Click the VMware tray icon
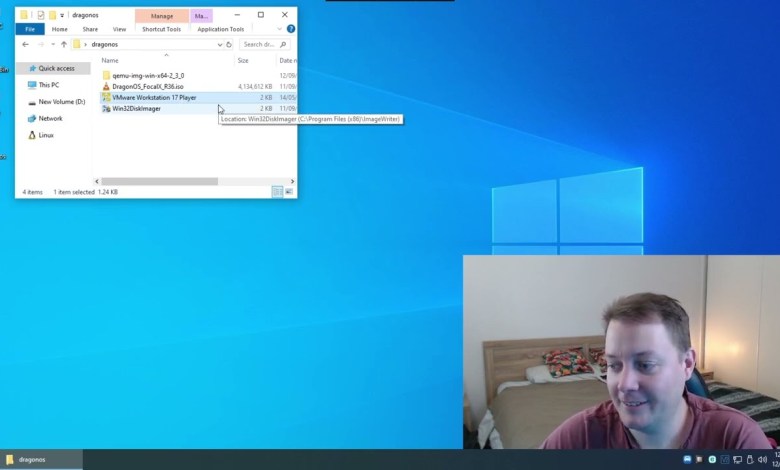This screenshot has height=470, width=780. point(725,460)
